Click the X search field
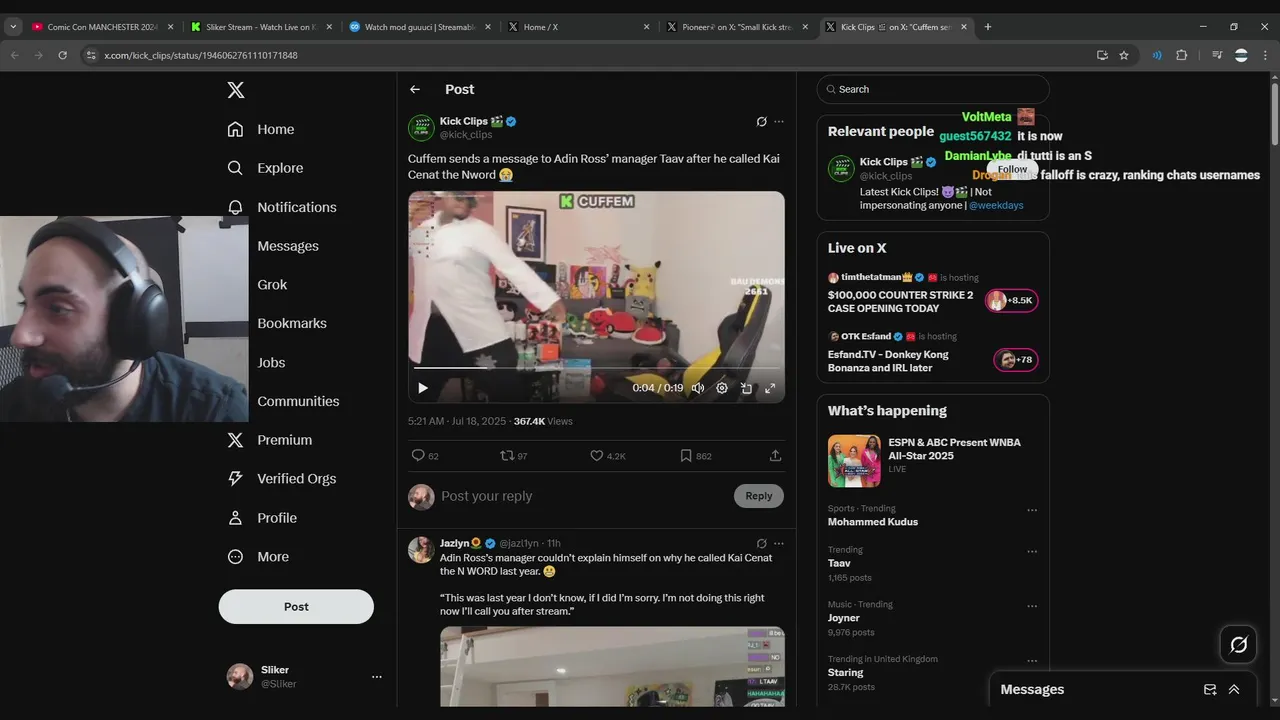 (933, 89)
